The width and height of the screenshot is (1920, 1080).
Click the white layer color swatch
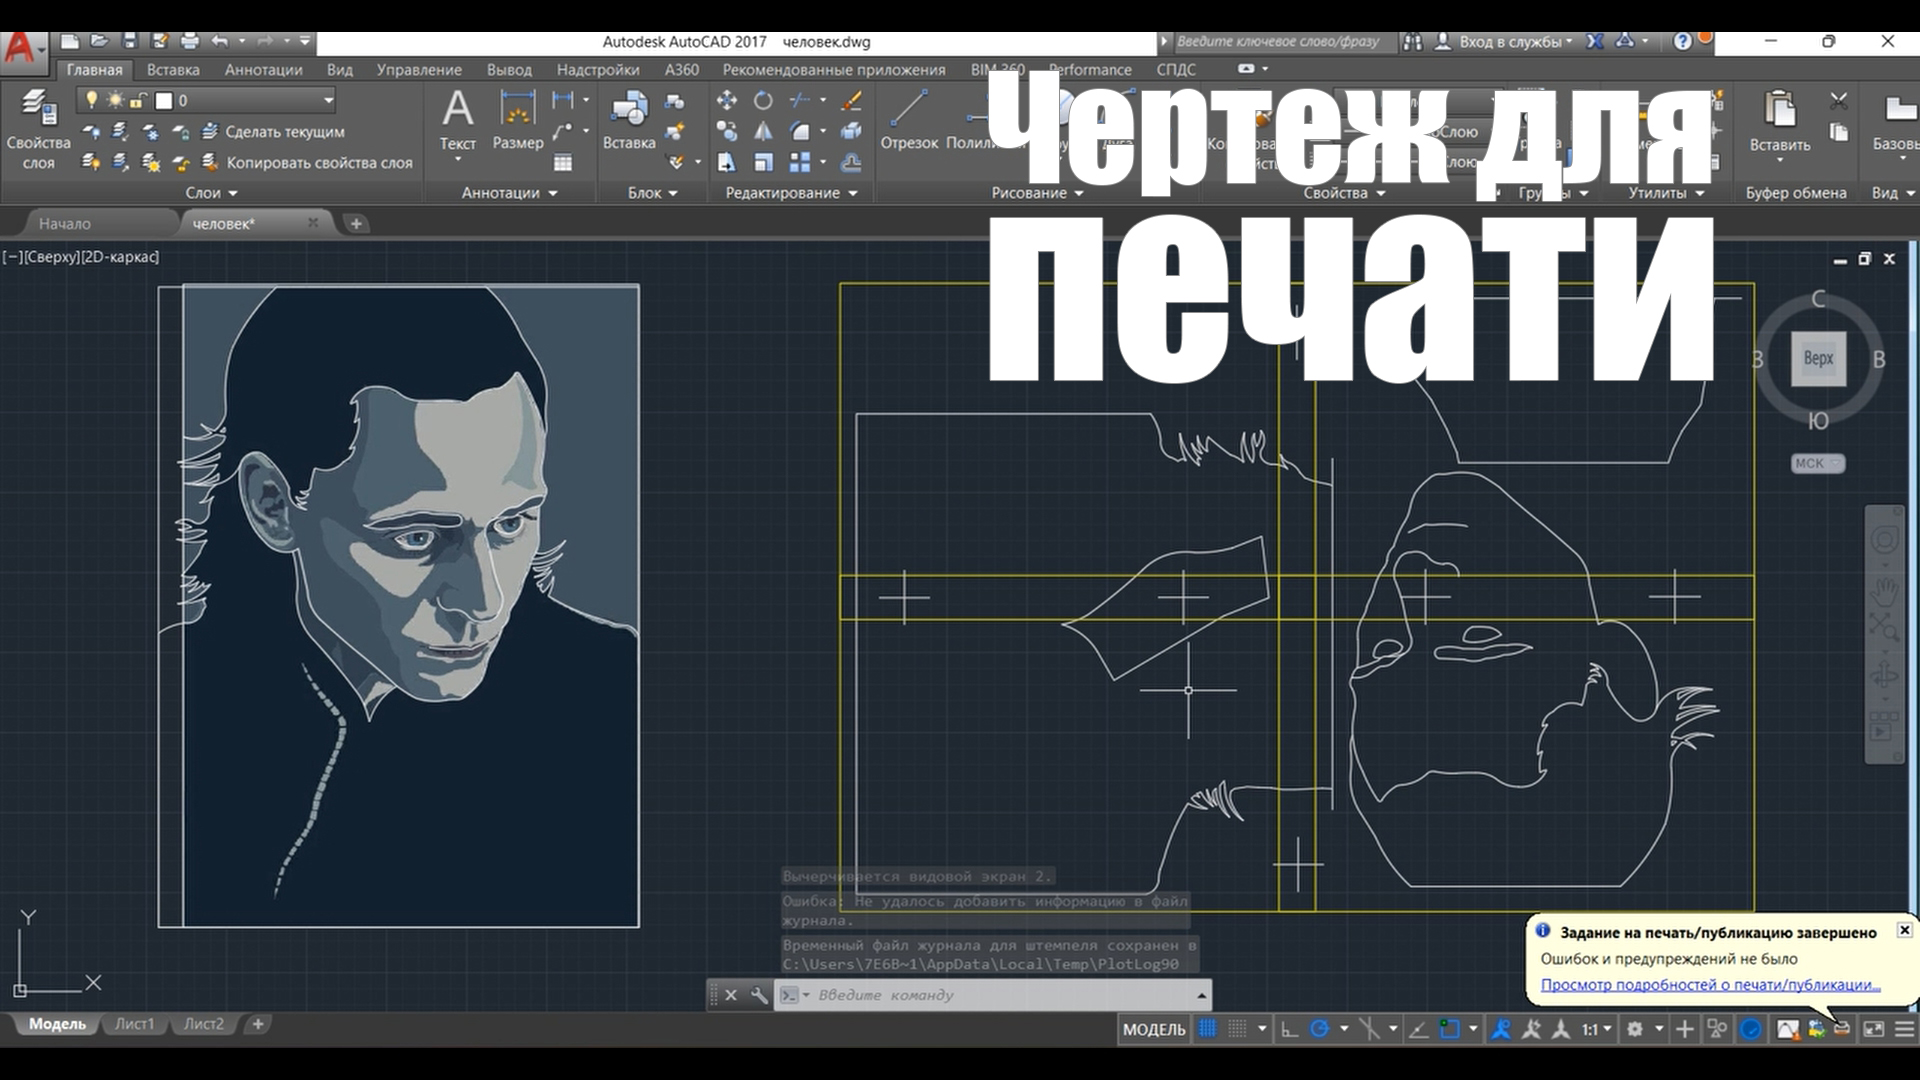pyautogui.click(x=165, y=100)
